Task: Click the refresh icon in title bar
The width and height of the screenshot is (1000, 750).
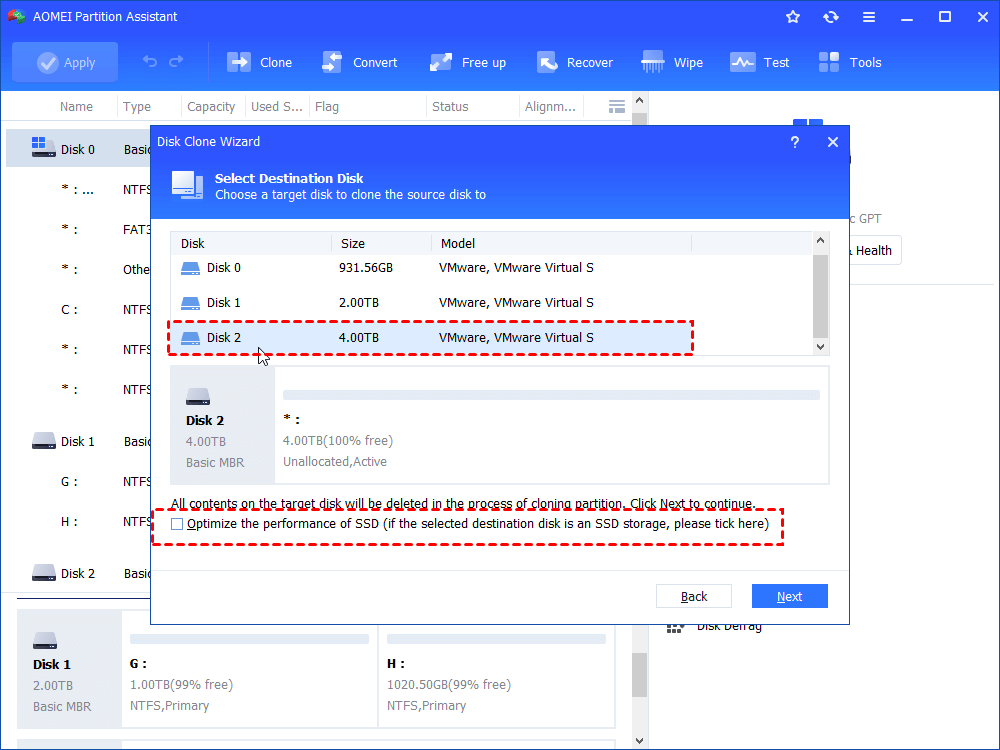Action: point(830,17)
